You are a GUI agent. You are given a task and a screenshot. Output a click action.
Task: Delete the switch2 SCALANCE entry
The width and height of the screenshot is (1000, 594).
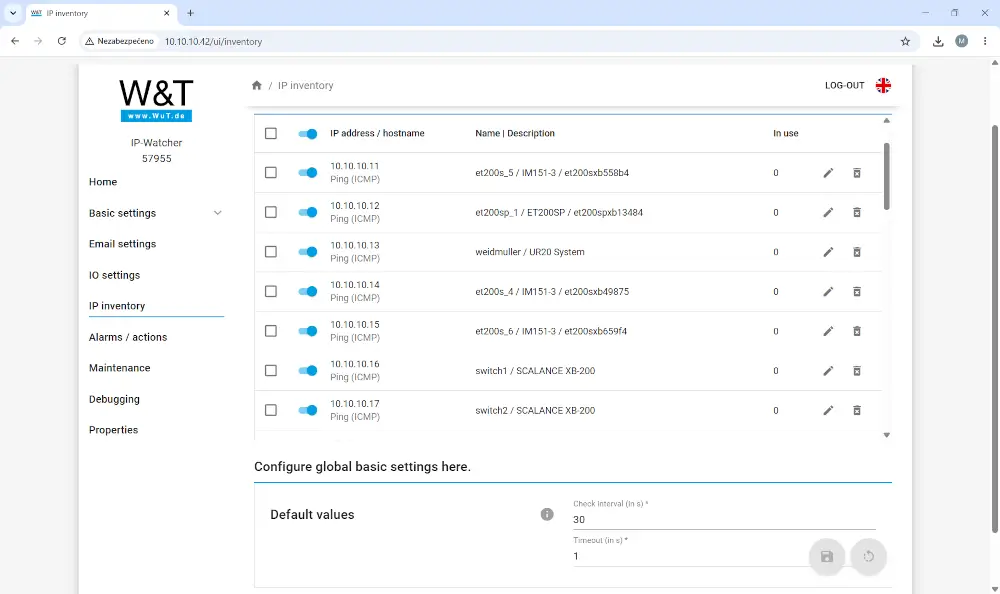[857, 410]
